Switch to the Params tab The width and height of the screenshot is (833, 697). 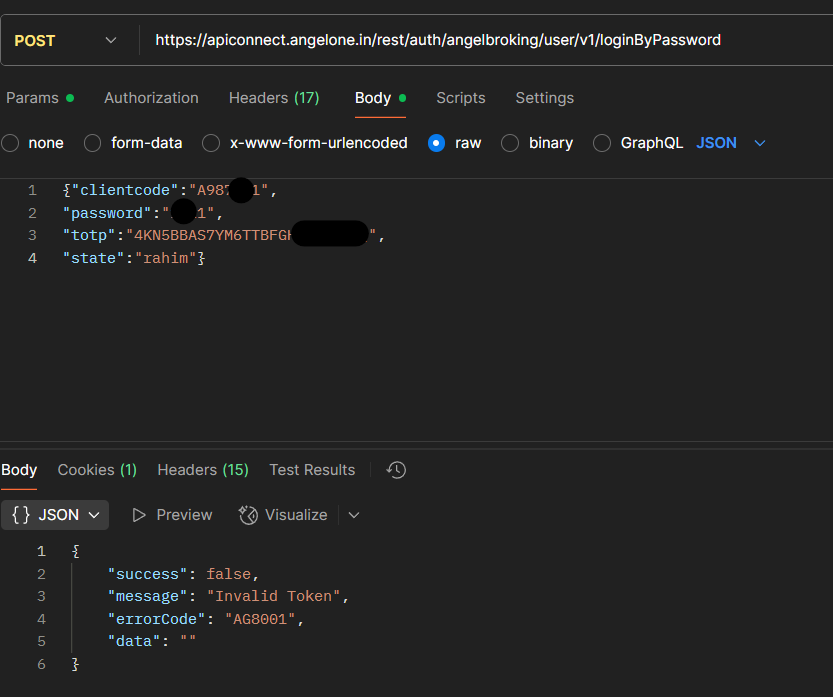[39, 98]
